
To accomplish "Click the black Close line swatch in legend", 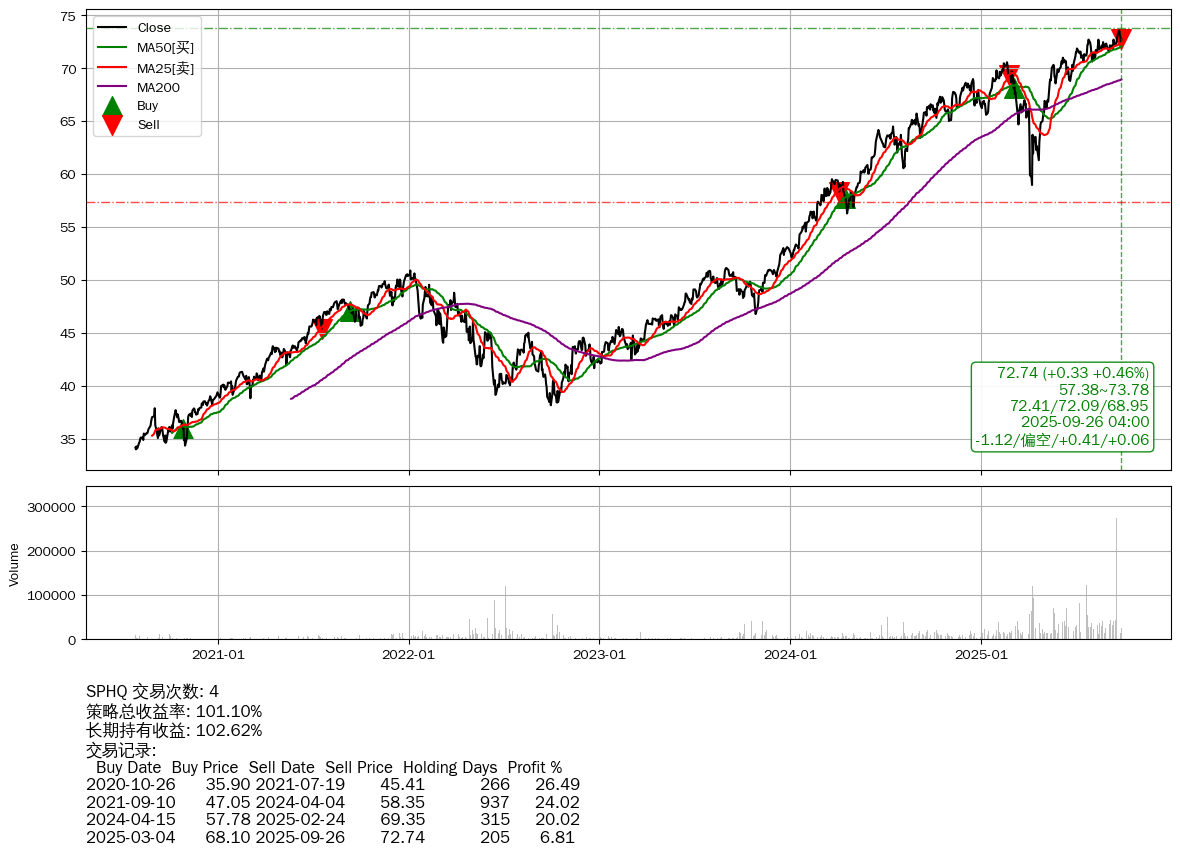I will pyautogui.click(x=113, y=28).
